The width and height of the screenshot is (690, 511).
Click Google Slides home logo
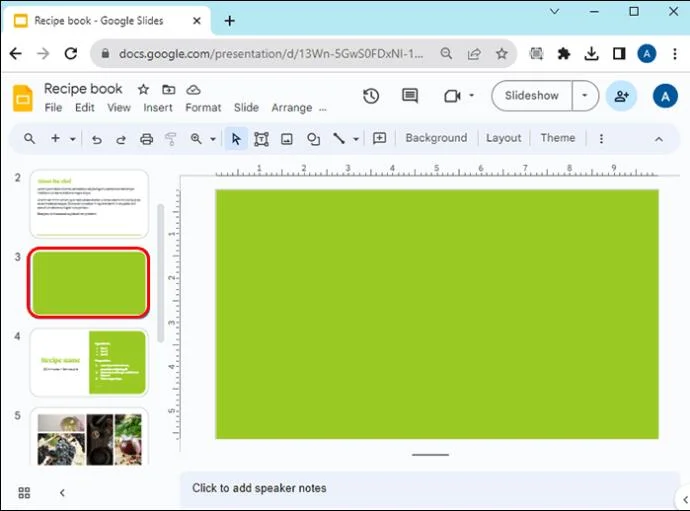(x=22, y=98)
